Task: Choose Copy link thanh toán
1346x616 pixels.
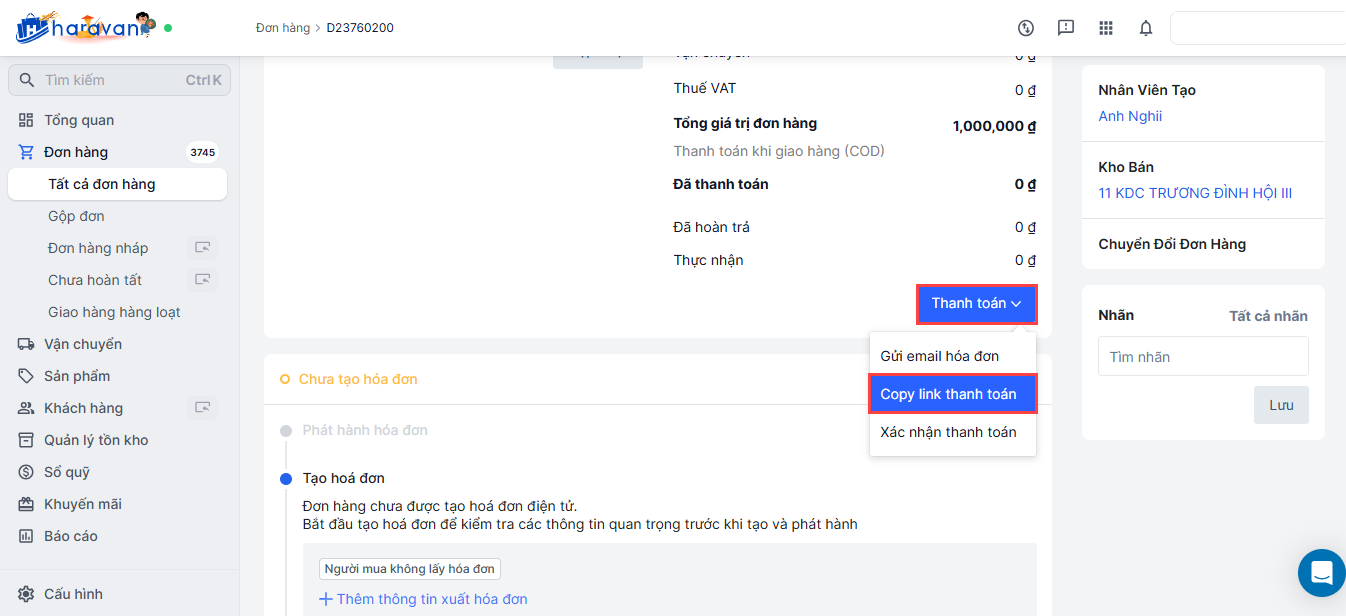Action: coord(952,394)
